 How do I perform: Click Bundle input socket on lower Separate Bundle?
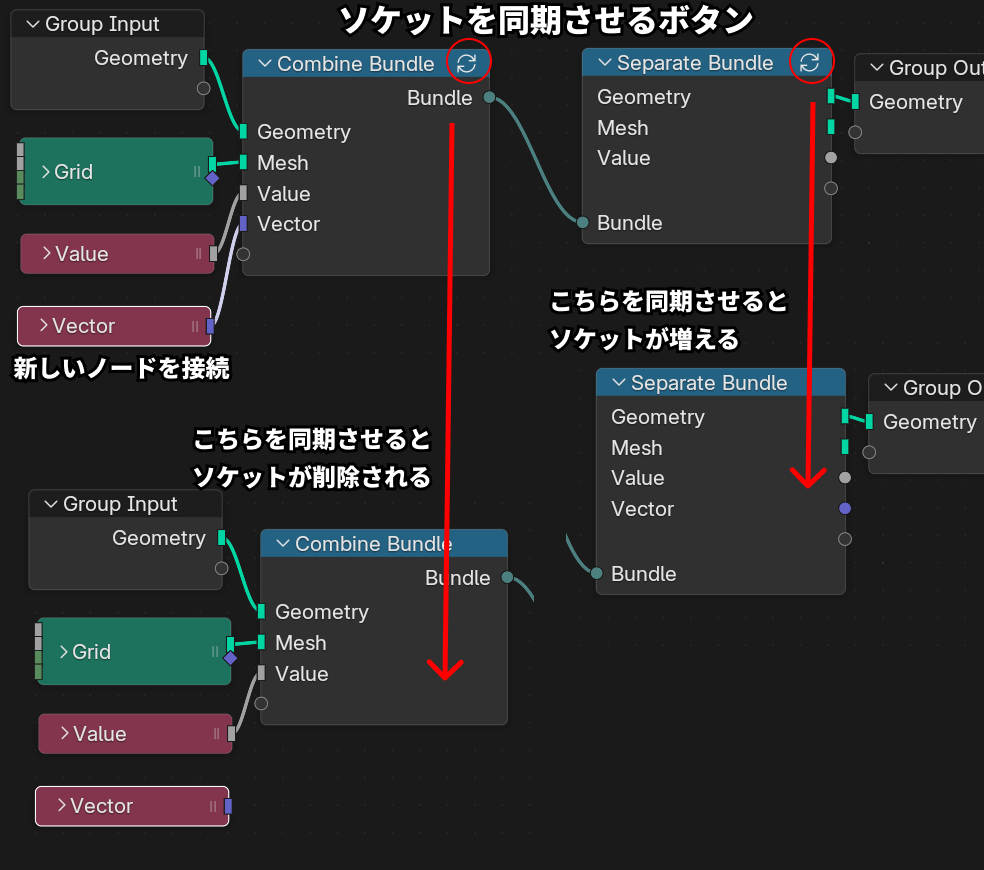pos(597,573)
